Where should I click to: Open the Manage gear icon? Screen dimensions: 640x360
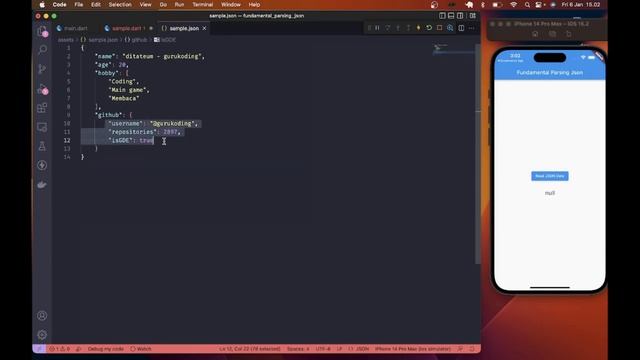(x=42, y=335)
